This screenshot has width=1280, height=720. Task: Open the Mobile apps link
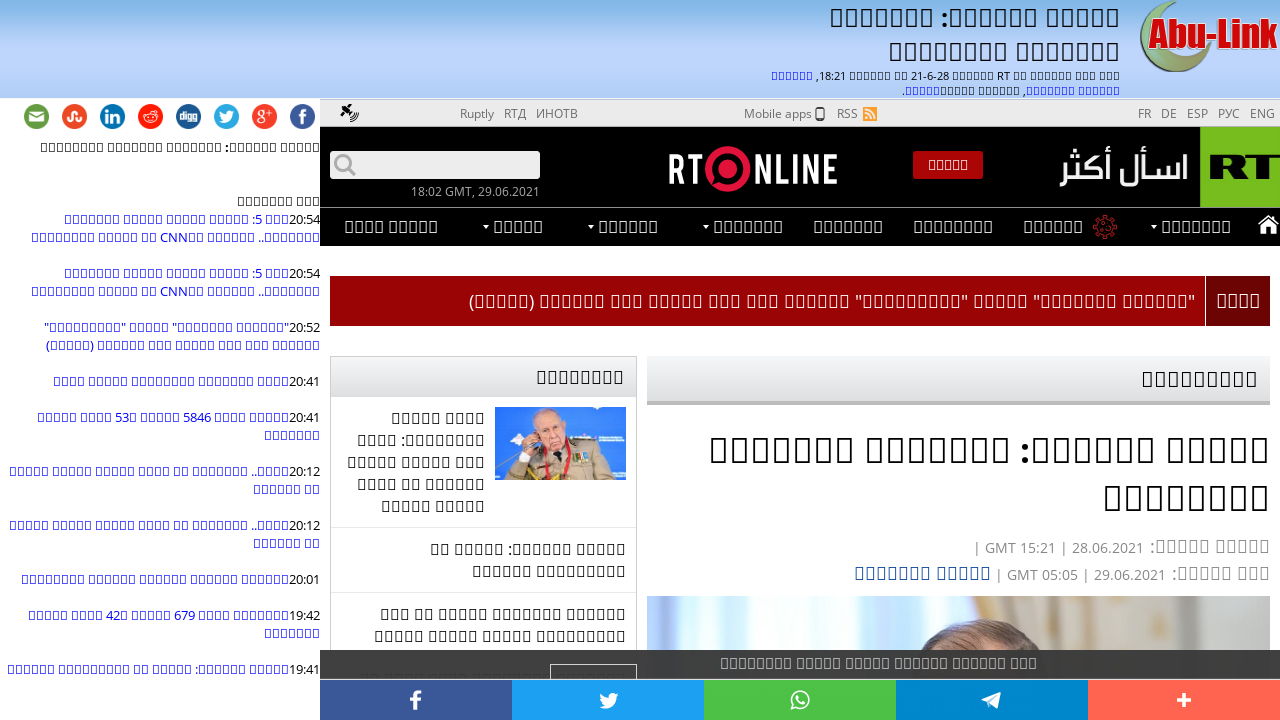[x=777, y=114]
